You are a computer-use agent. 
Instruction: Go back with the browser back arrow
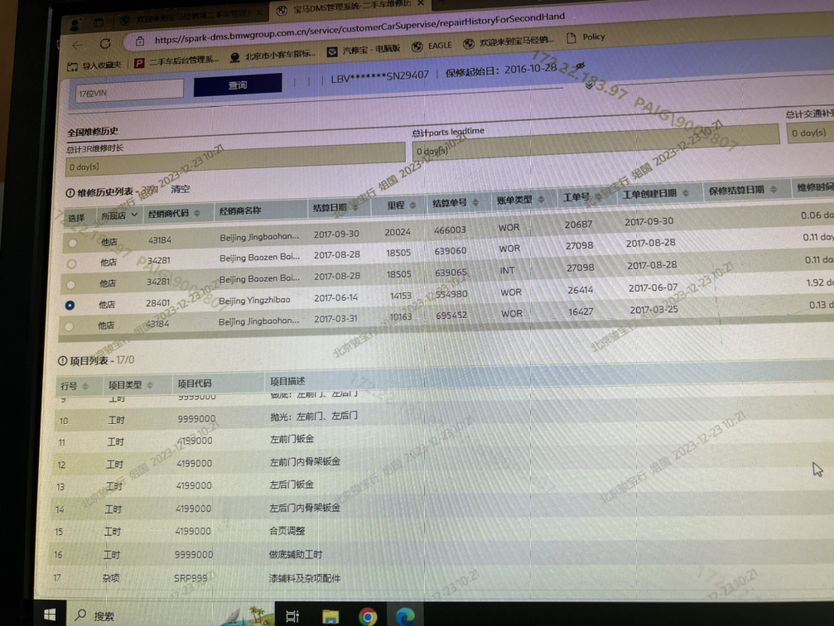click(x=78, y=45)
